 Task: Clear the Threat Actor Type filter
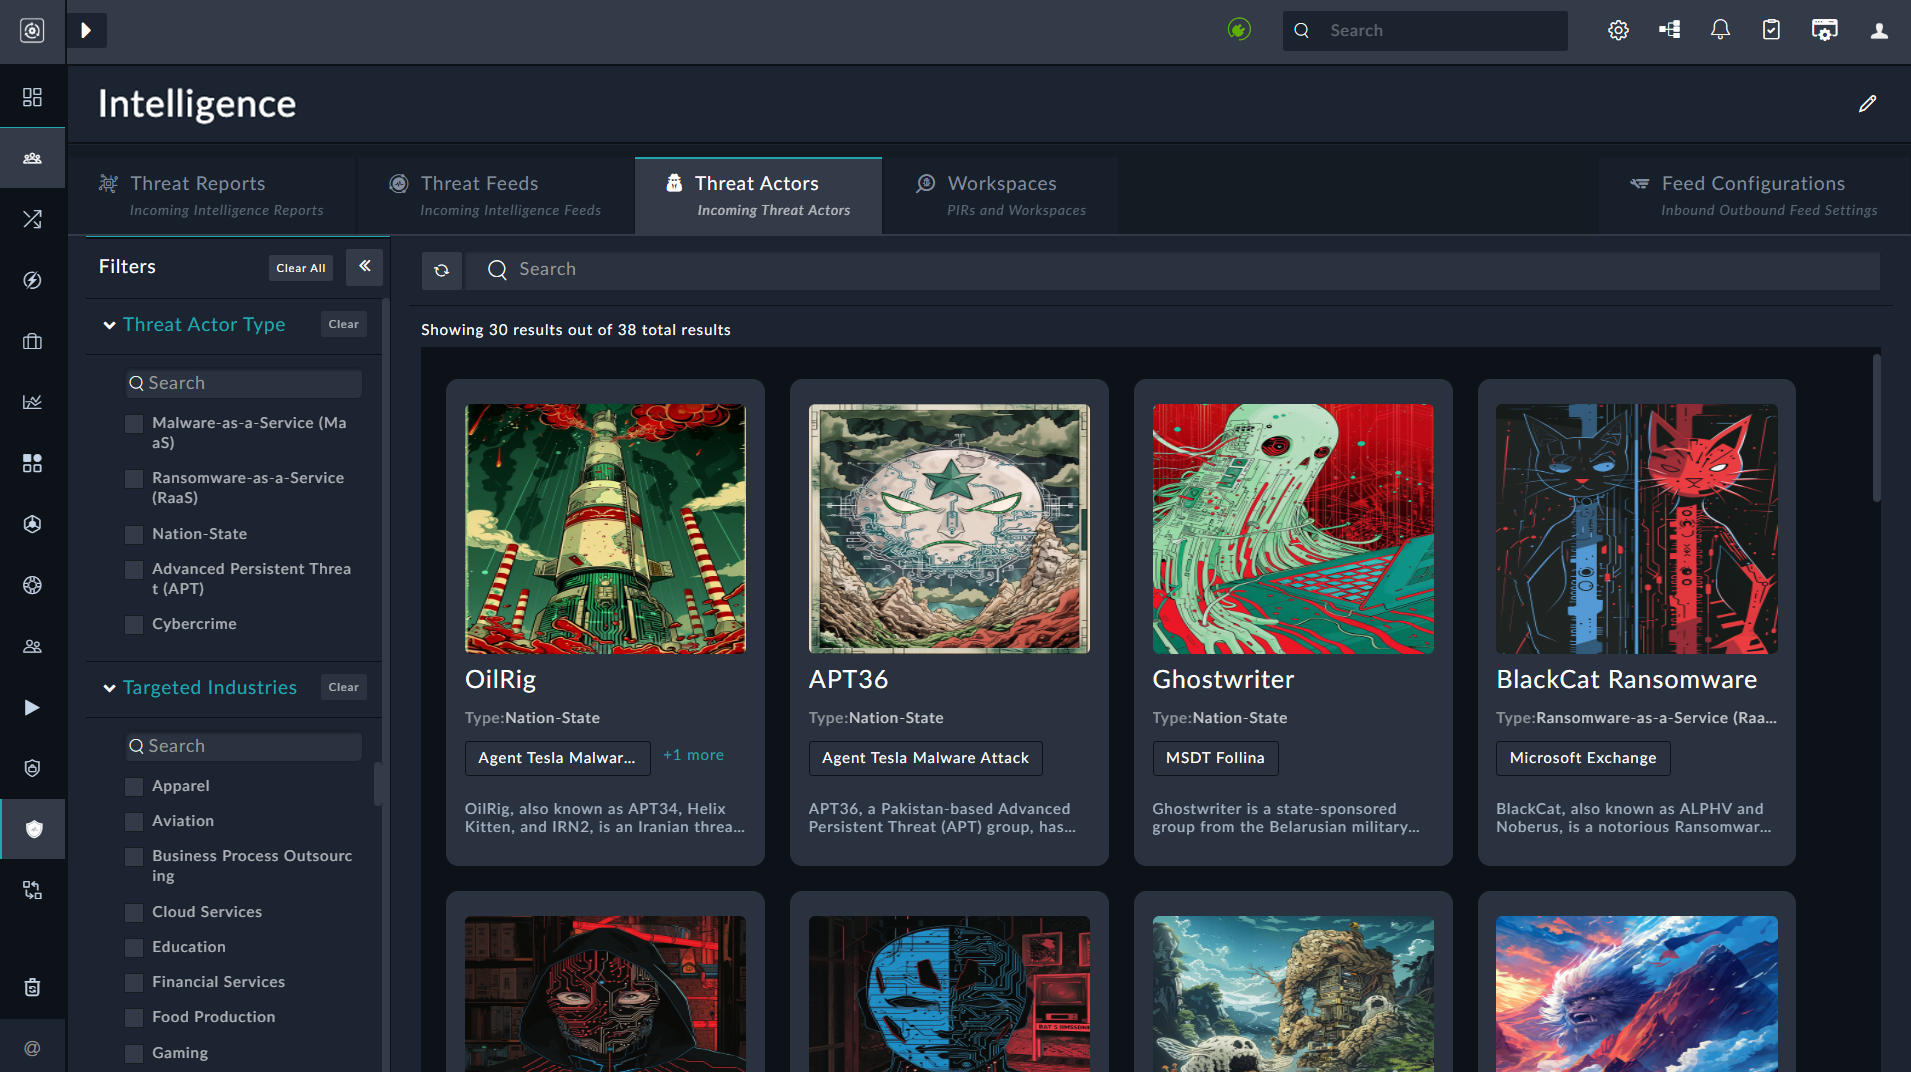(x=344, y=324)
